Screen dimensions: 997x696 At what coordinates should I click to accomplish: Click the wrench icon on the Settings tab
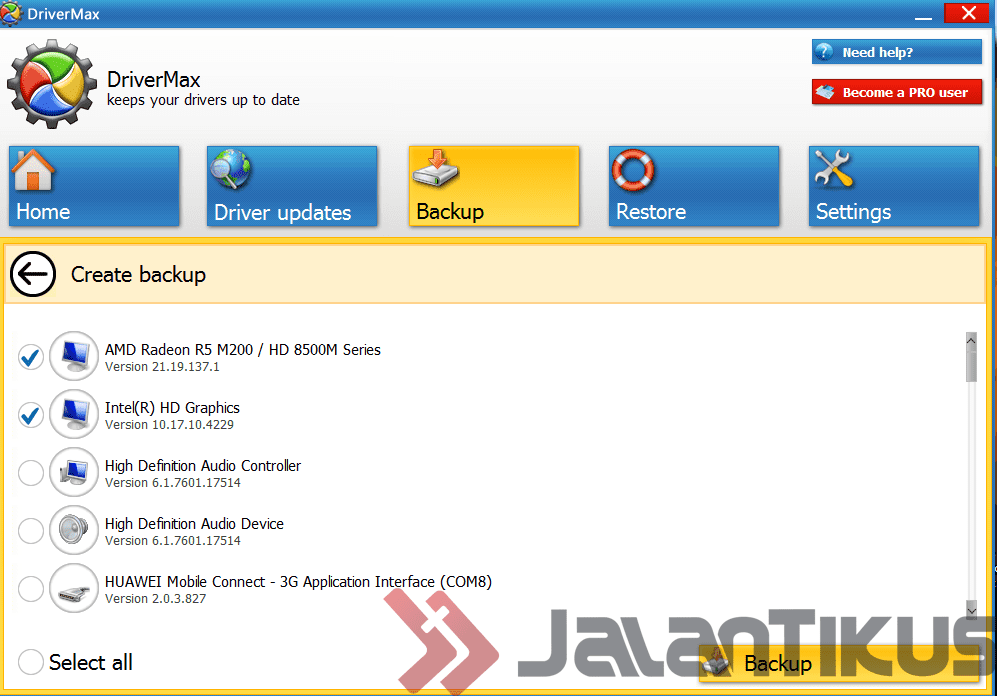click(x=833, y=168)
